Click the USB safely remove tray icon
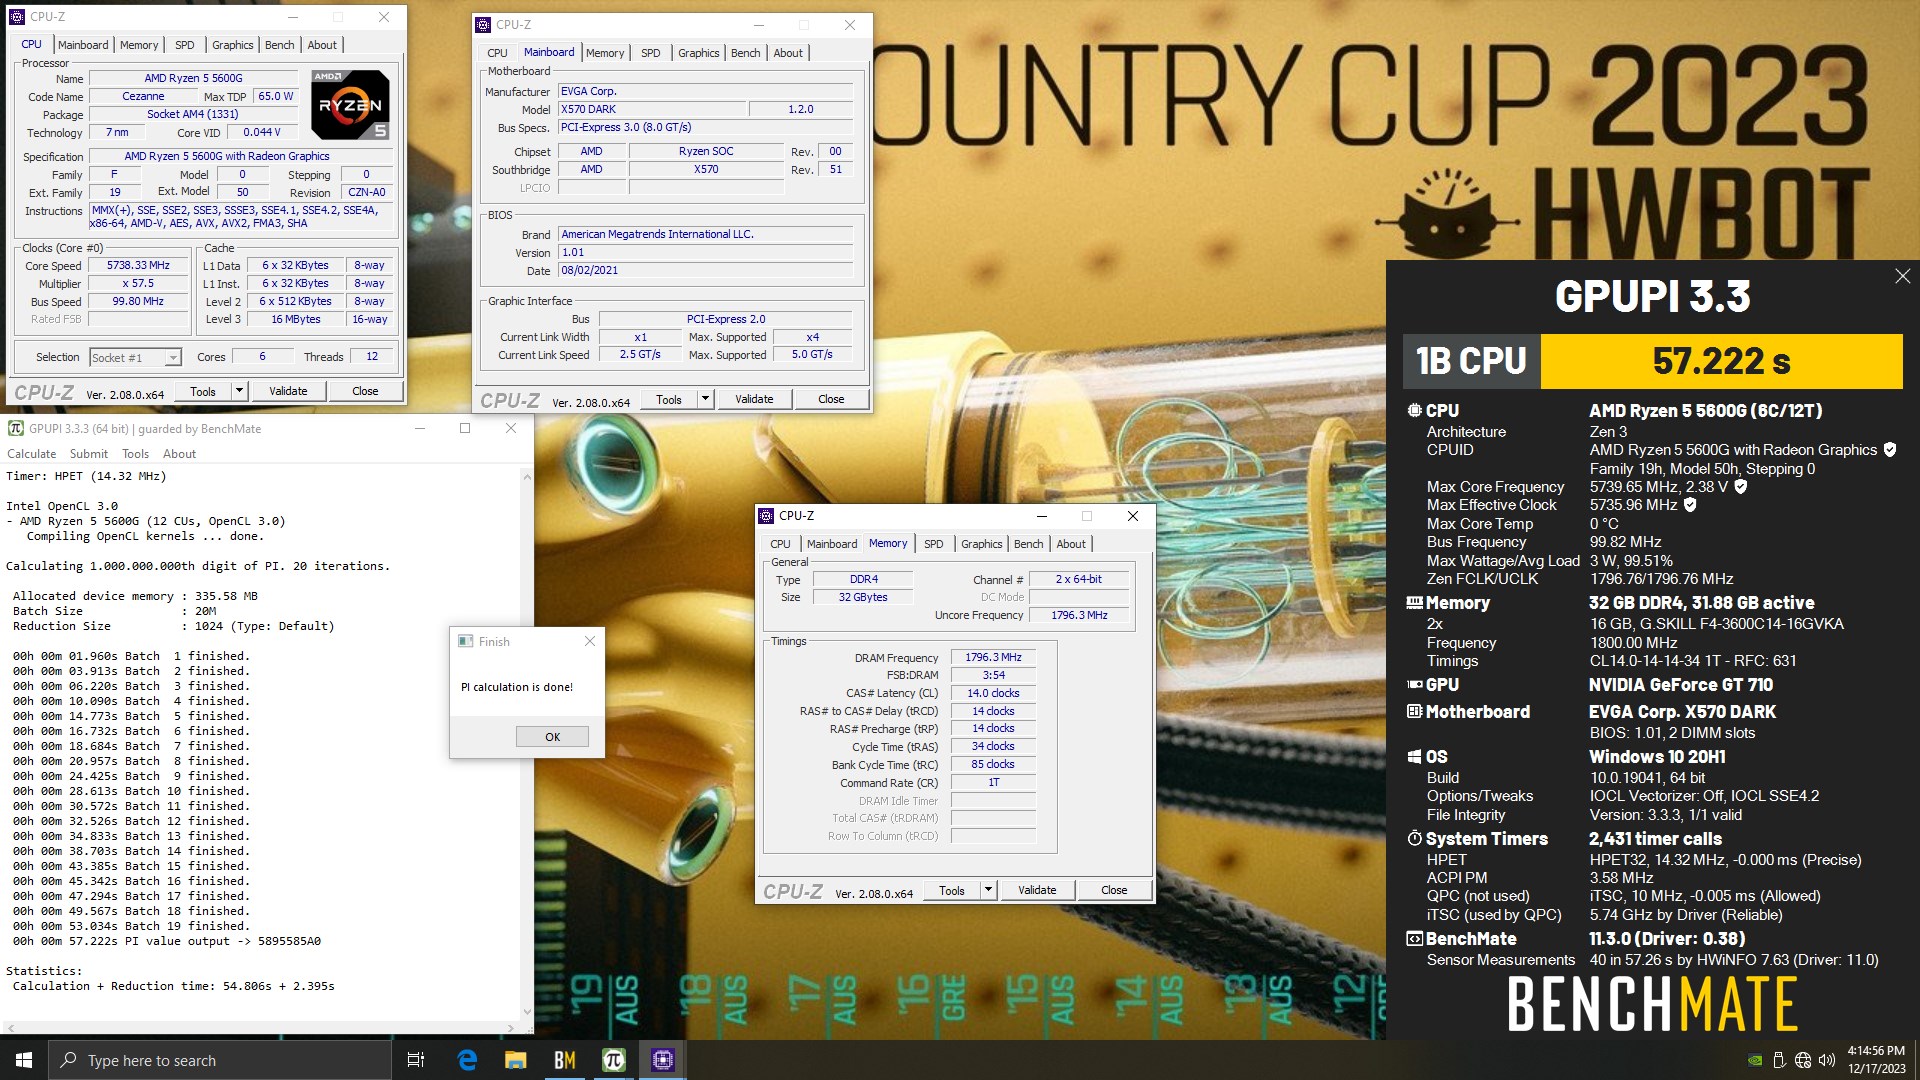 point(1779,1060)
